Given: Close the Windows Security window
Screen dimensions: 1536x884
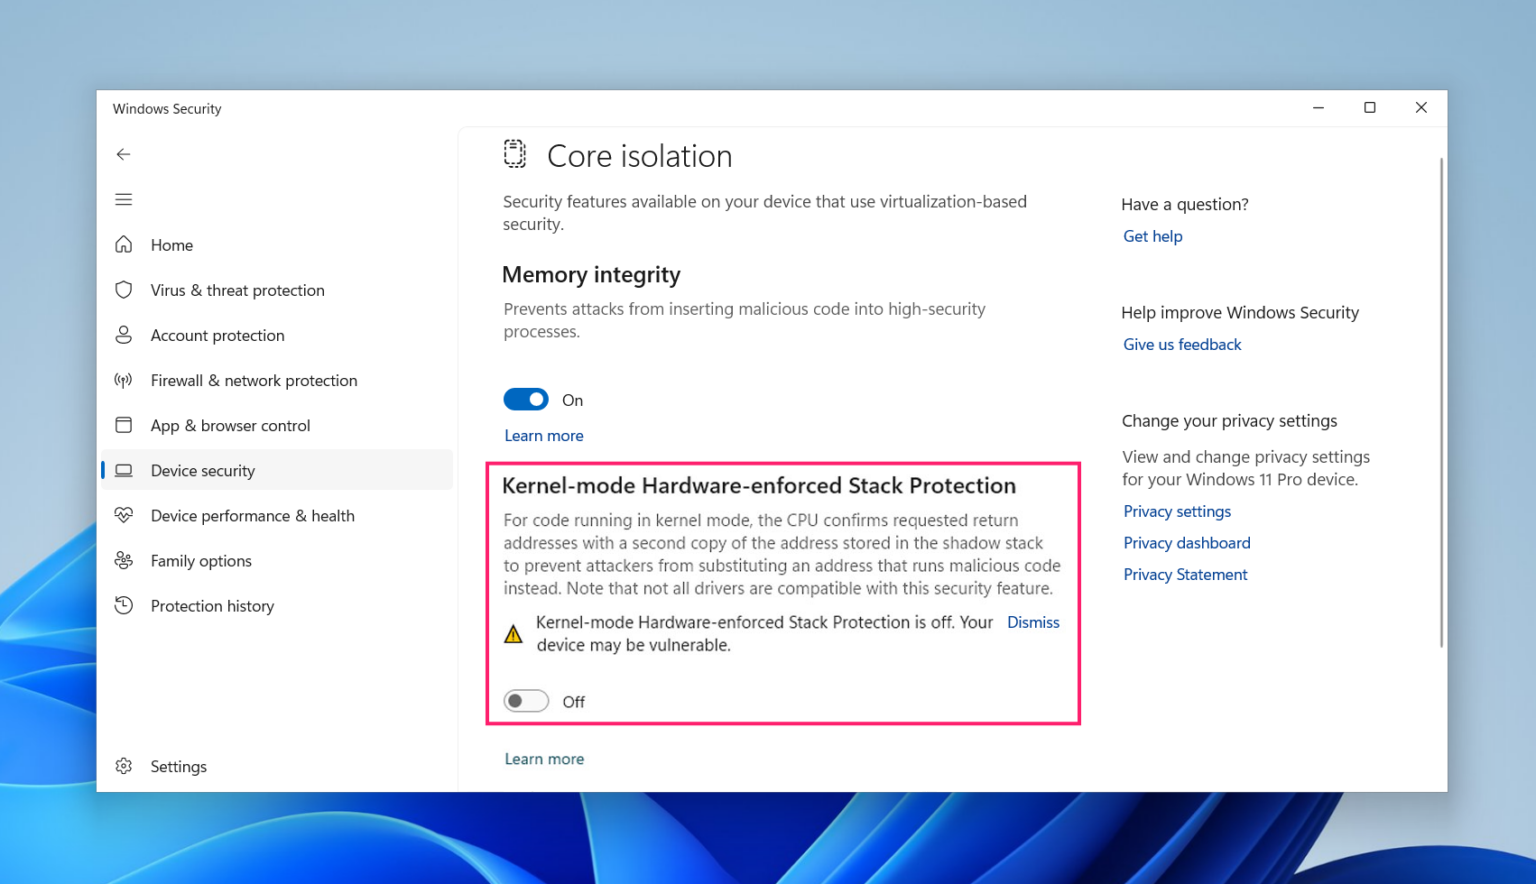Looking at the screenshot, I should pos(1421,108).
